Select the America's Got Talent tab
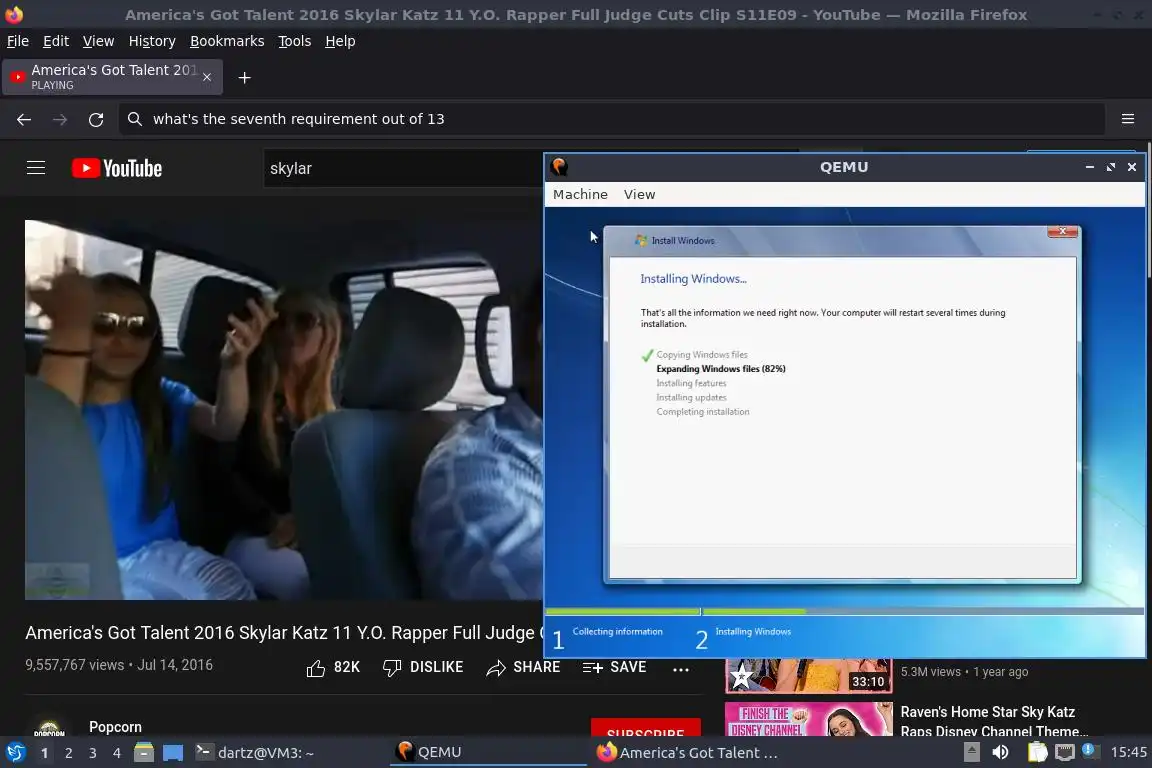 112,77
